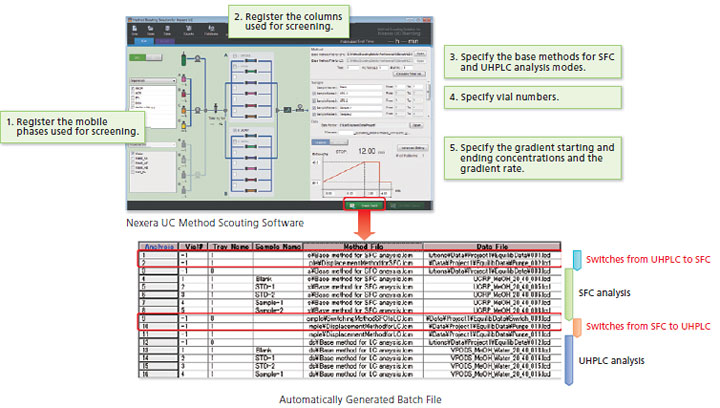Click the sample list vertical scrollbar

(428, 92)
